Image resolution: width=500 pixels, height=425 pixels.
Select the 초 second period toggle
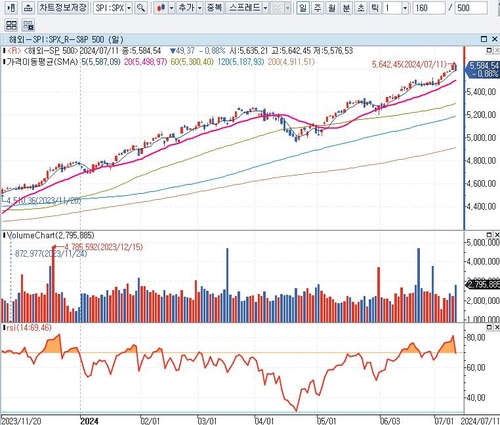pyautogui.click(x=361, y=8)
